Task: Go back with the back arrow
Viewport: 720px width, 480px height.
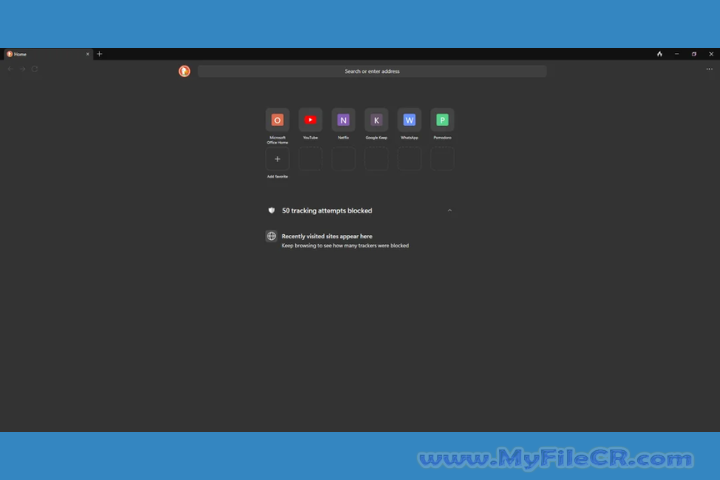Action: (x=11, y=69)
